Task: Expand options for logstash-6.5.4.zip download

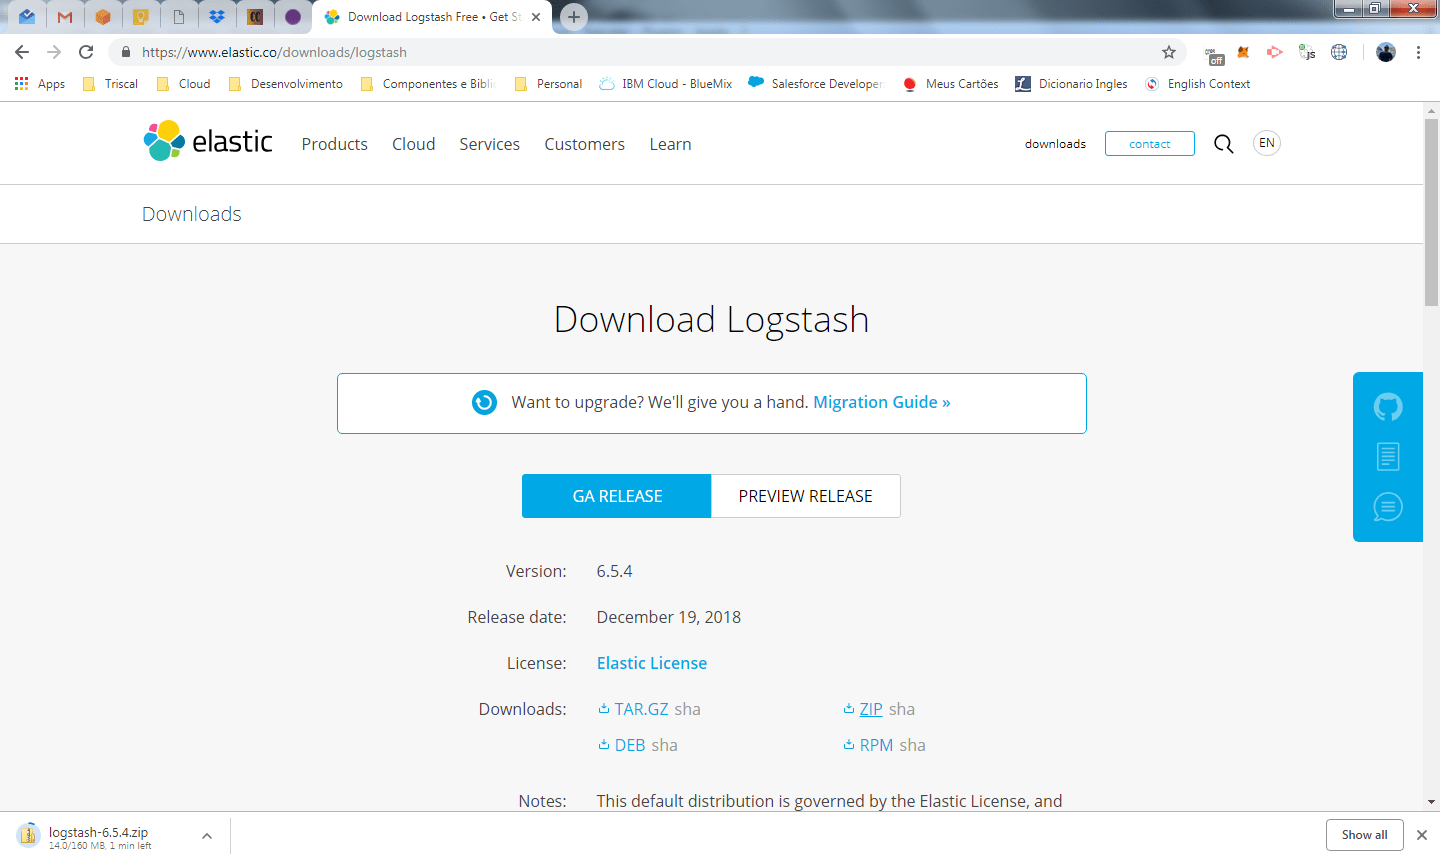Action: click(206, 836)
